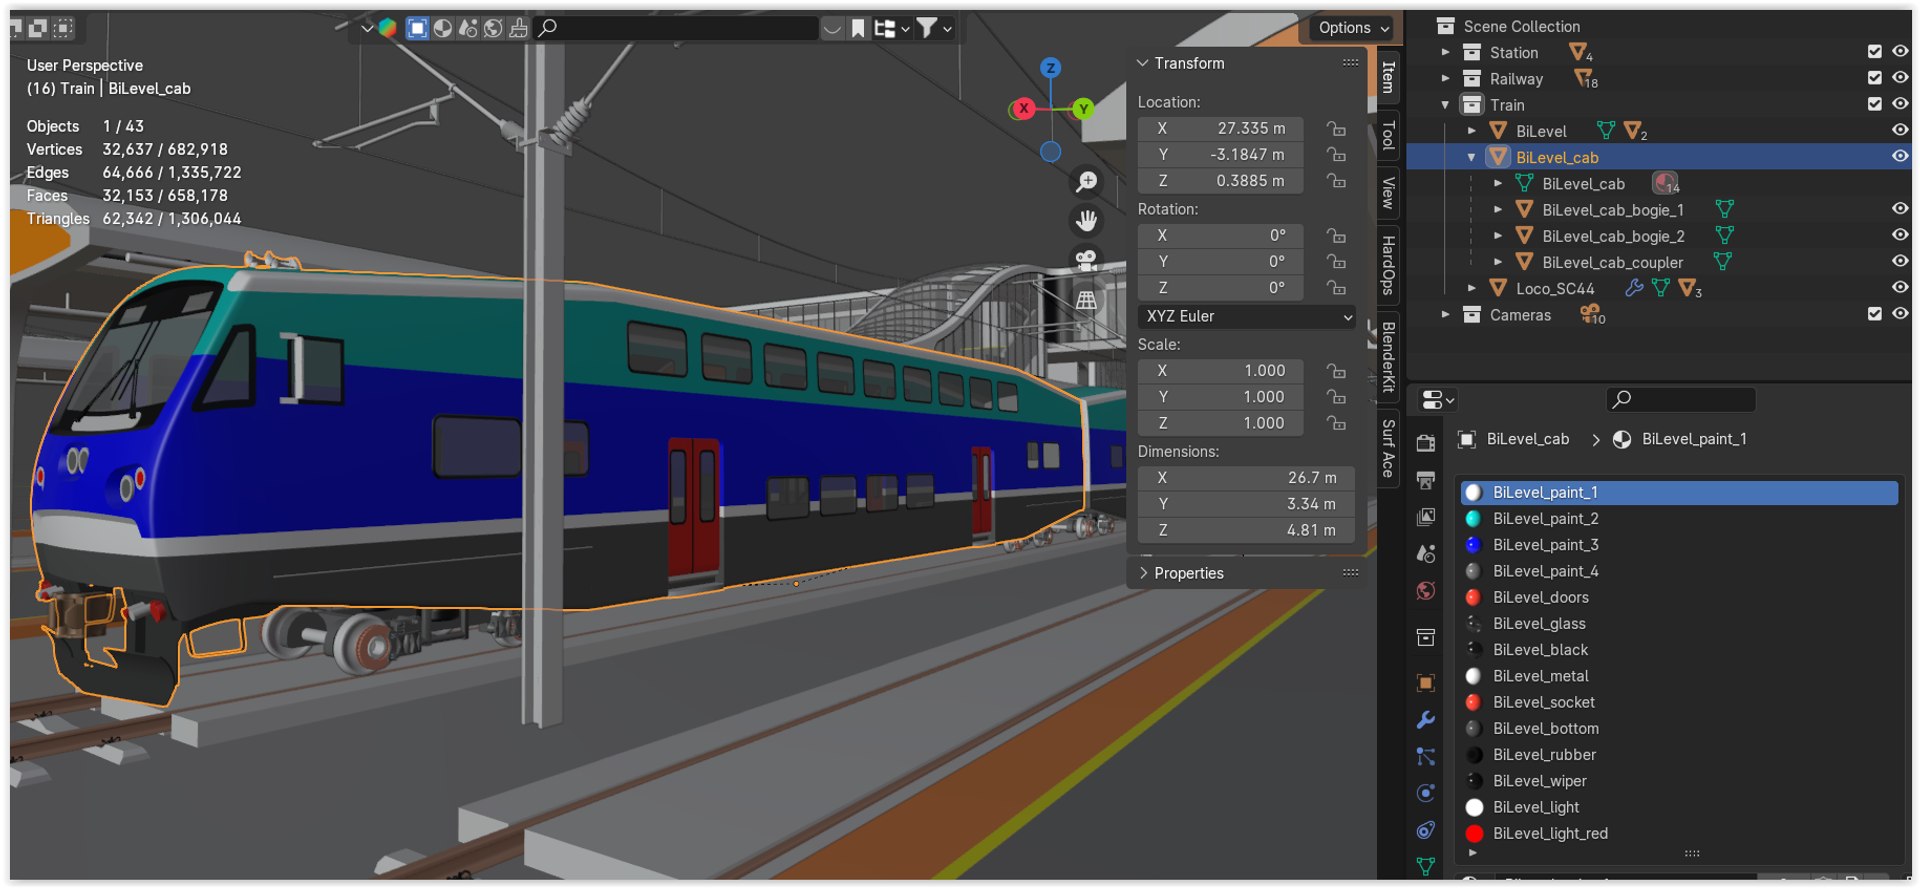Viewport: 1920px width, 888px height.
Task: Open the Object properties orange square tab
Action: click(1426, 683)
